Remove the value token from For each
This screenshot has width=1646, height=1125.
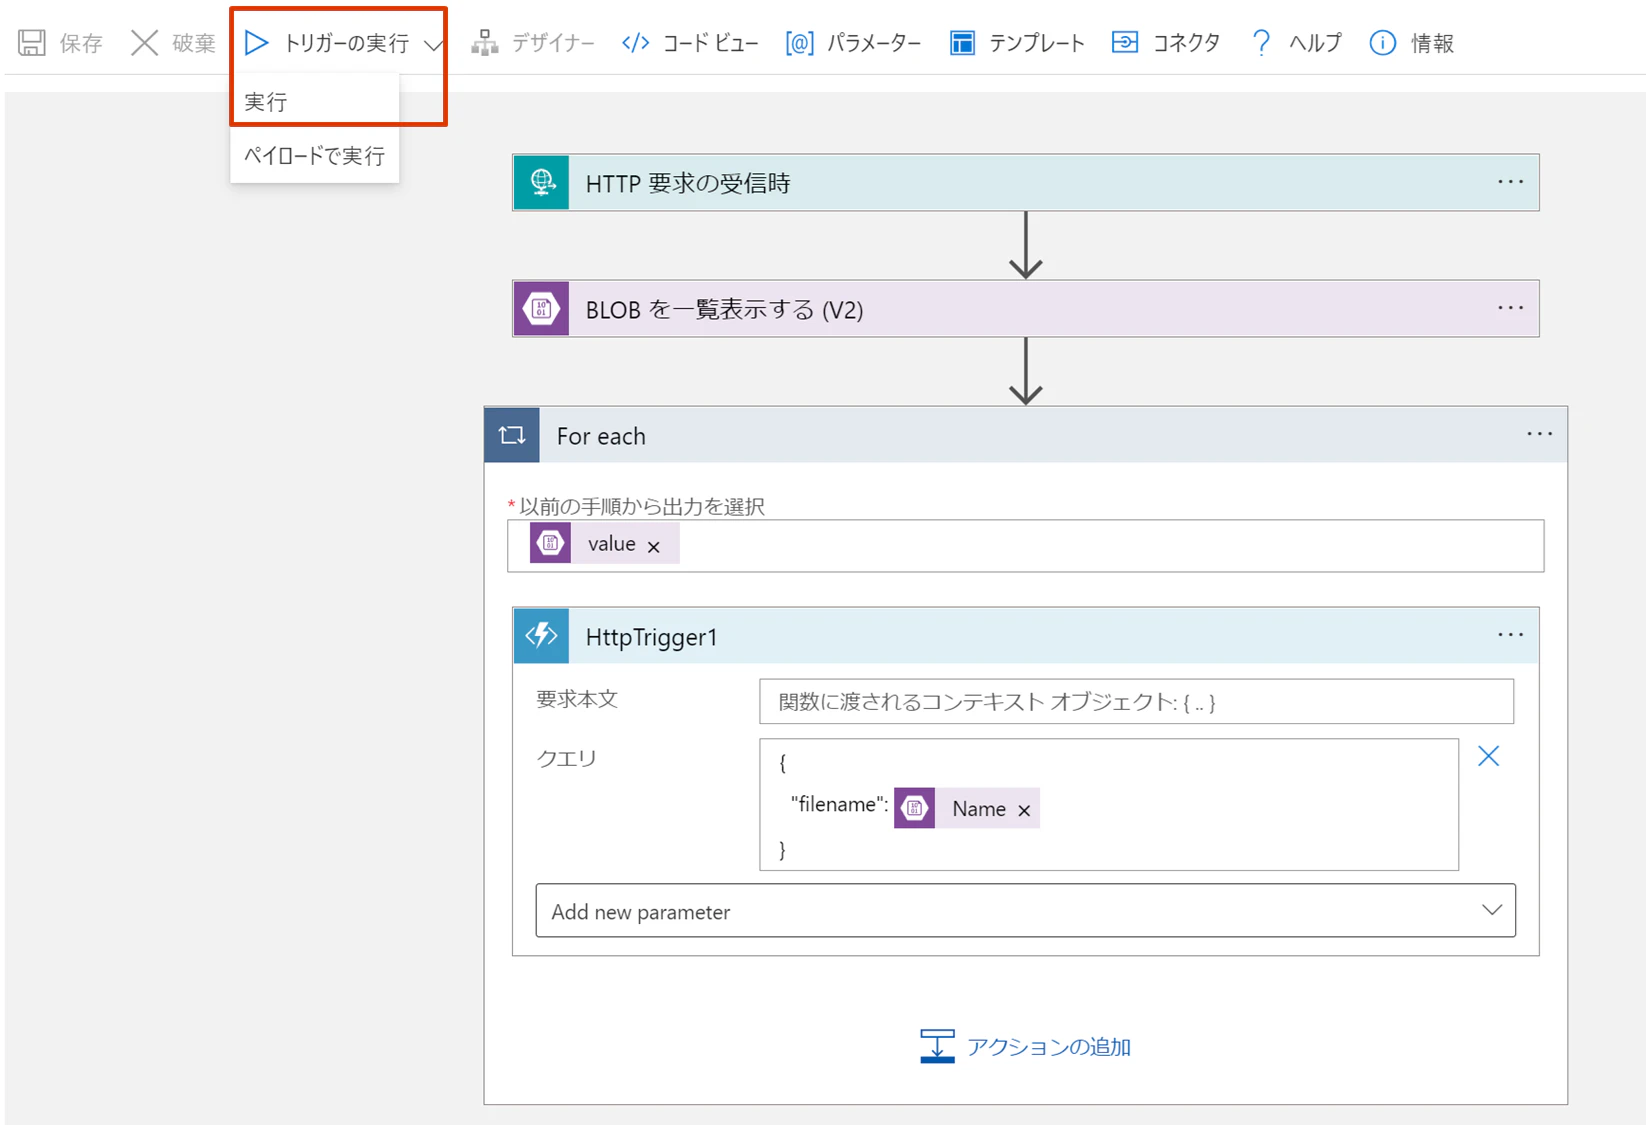654,546
